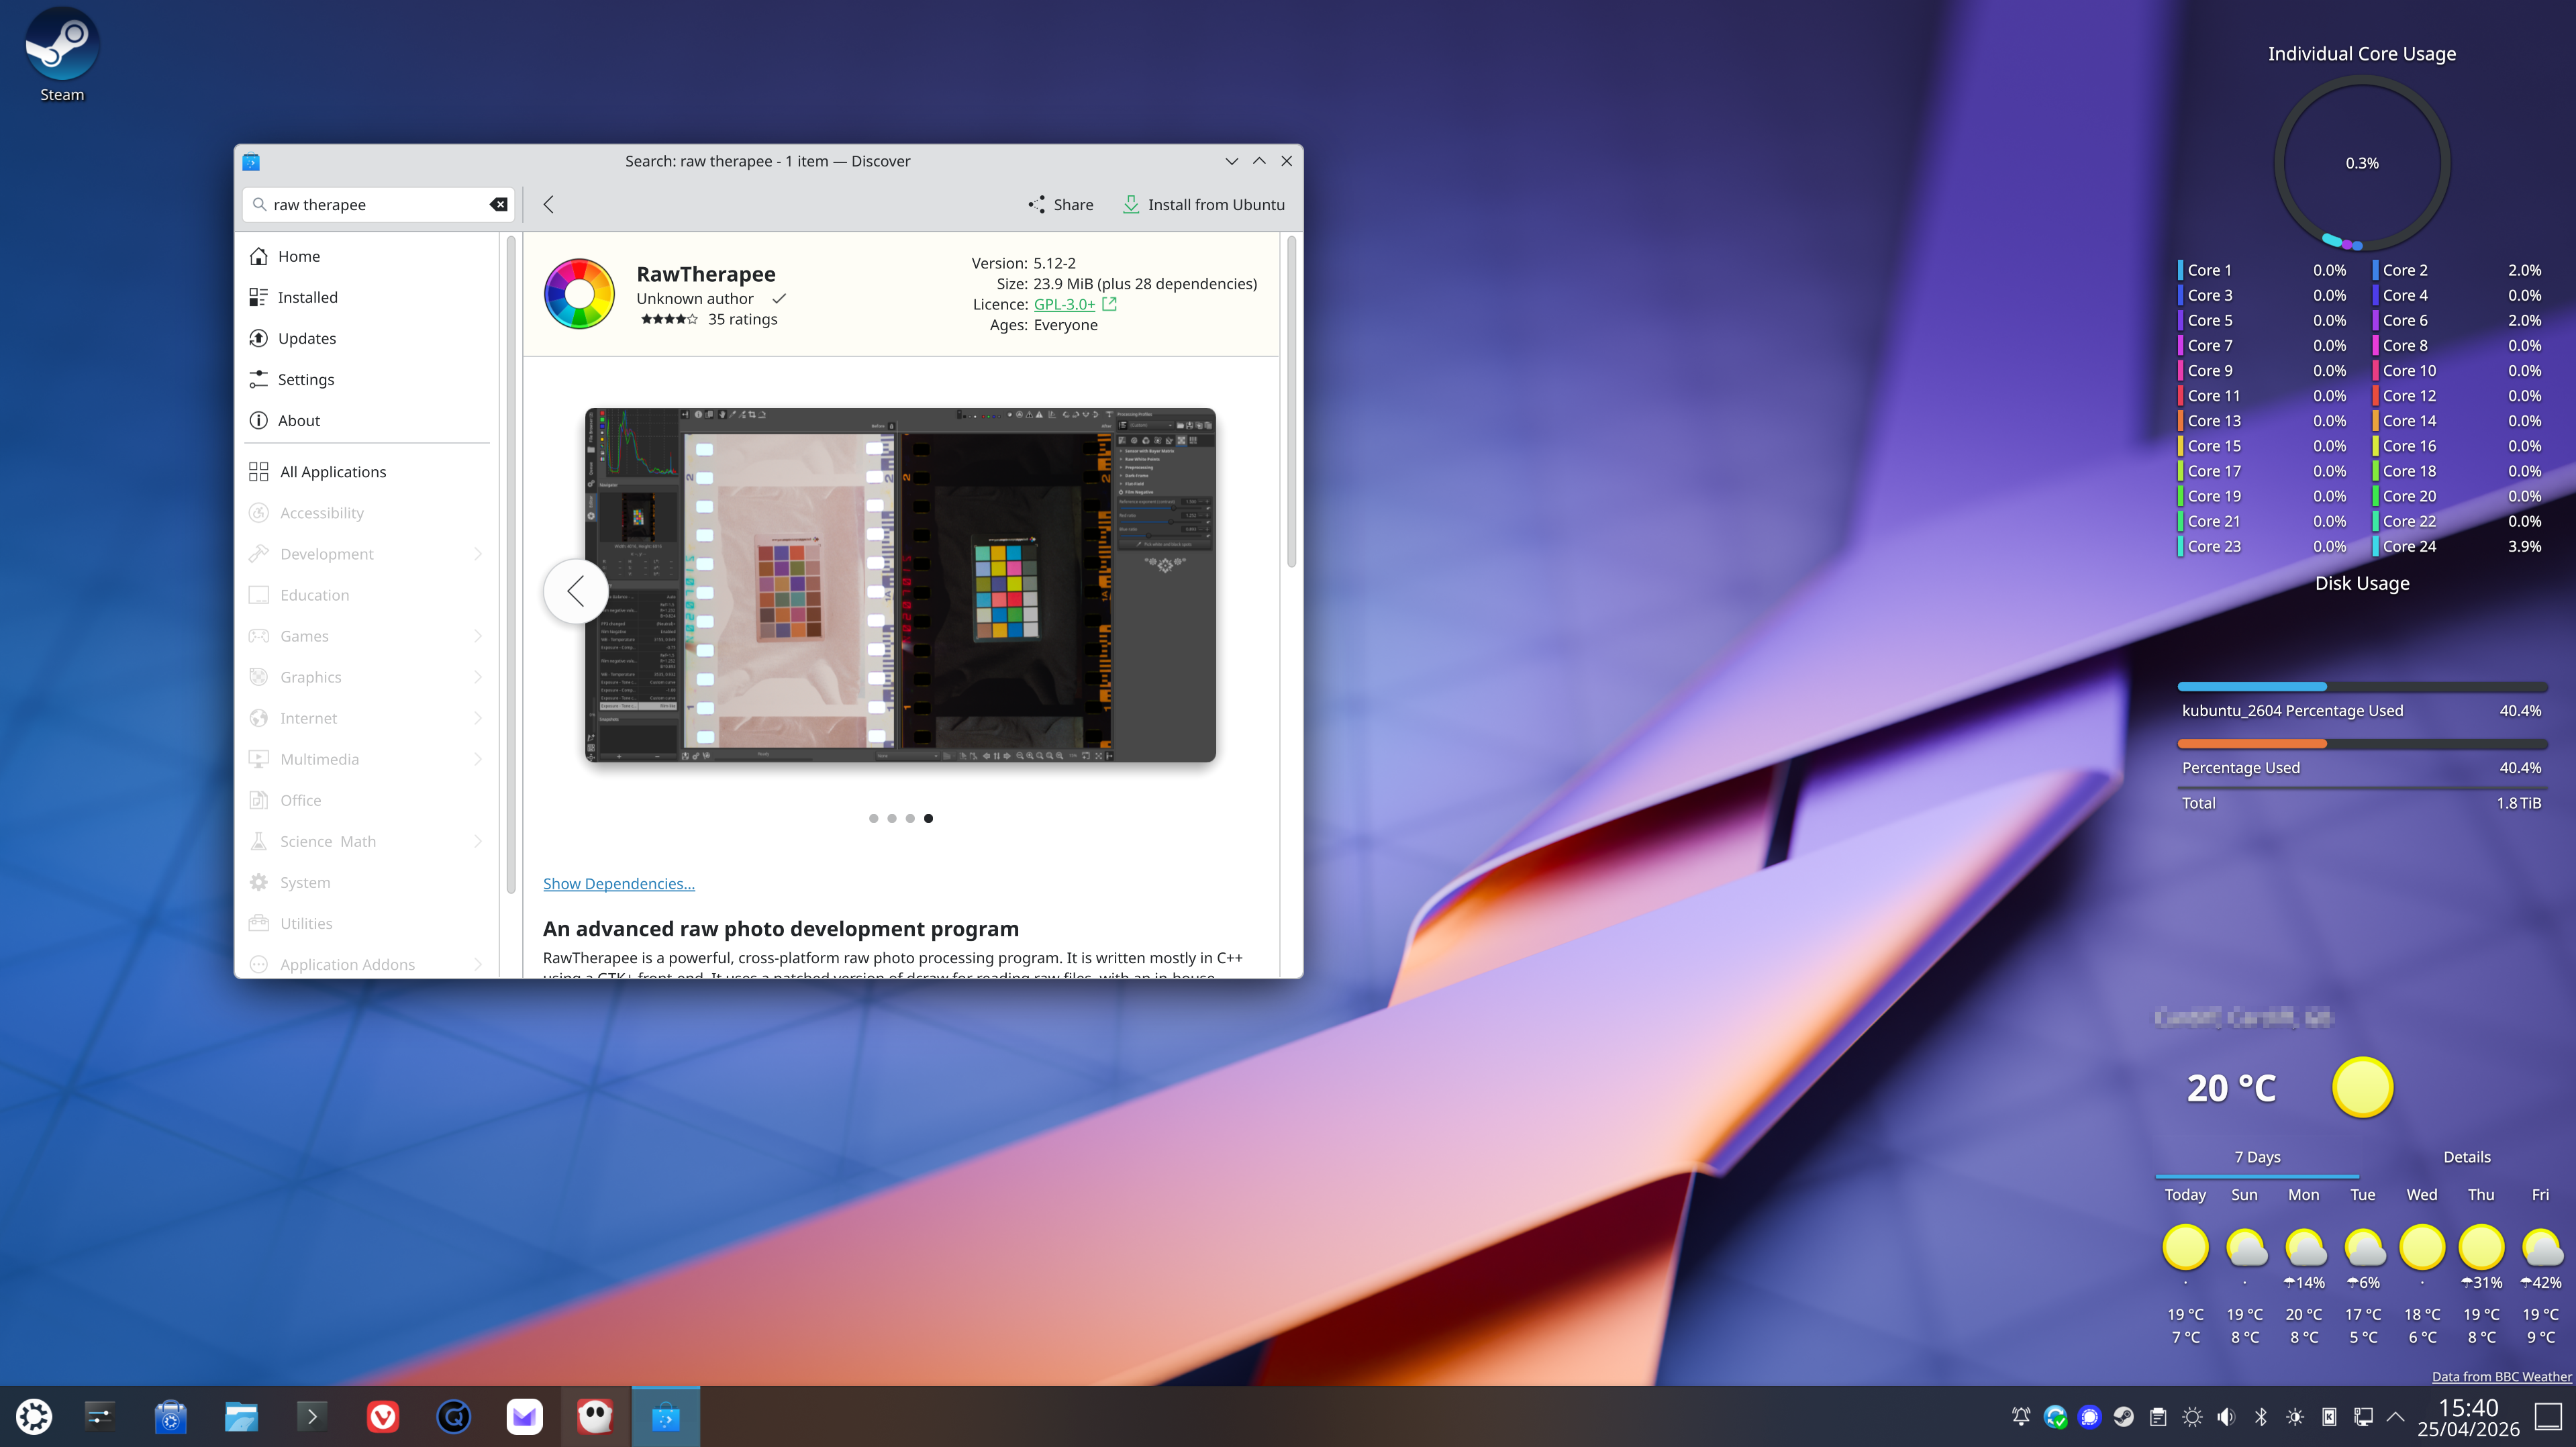
Task: Click Install from Ubuntu
Action: click(x=1204, y=204)
